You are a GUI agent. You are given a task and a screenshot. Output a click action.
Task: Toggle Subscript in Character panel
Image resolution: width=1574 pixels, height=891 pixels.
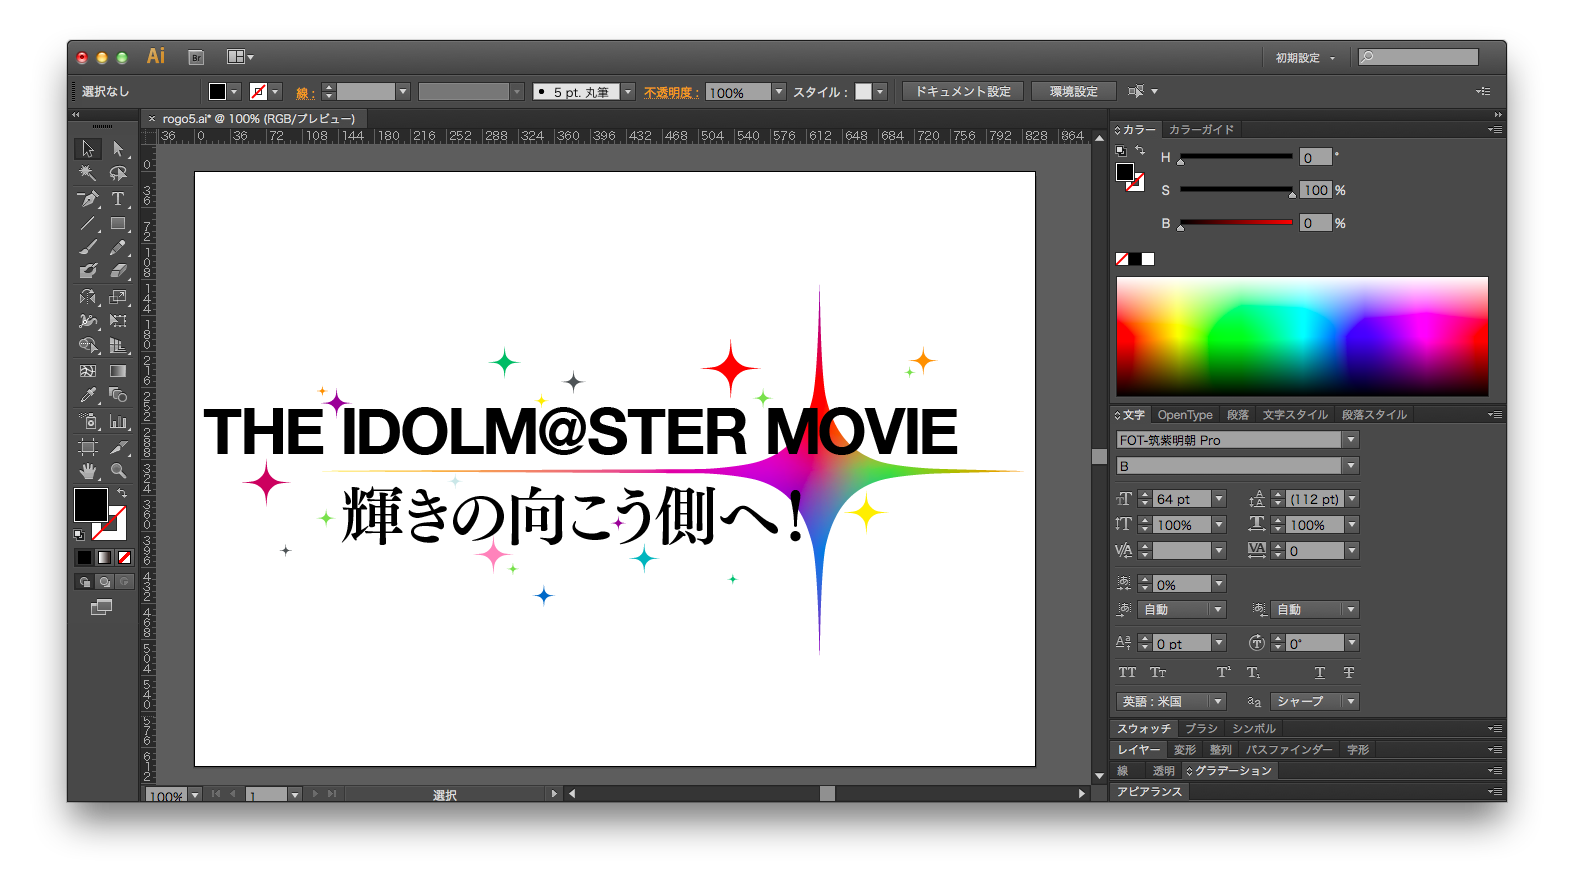(x=1253, y=673)
